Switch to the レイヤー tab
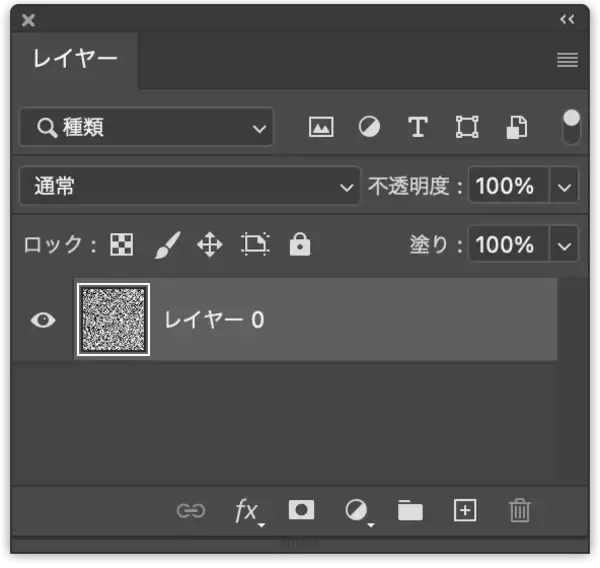600x568 pixels. click(x=75, y=60)
